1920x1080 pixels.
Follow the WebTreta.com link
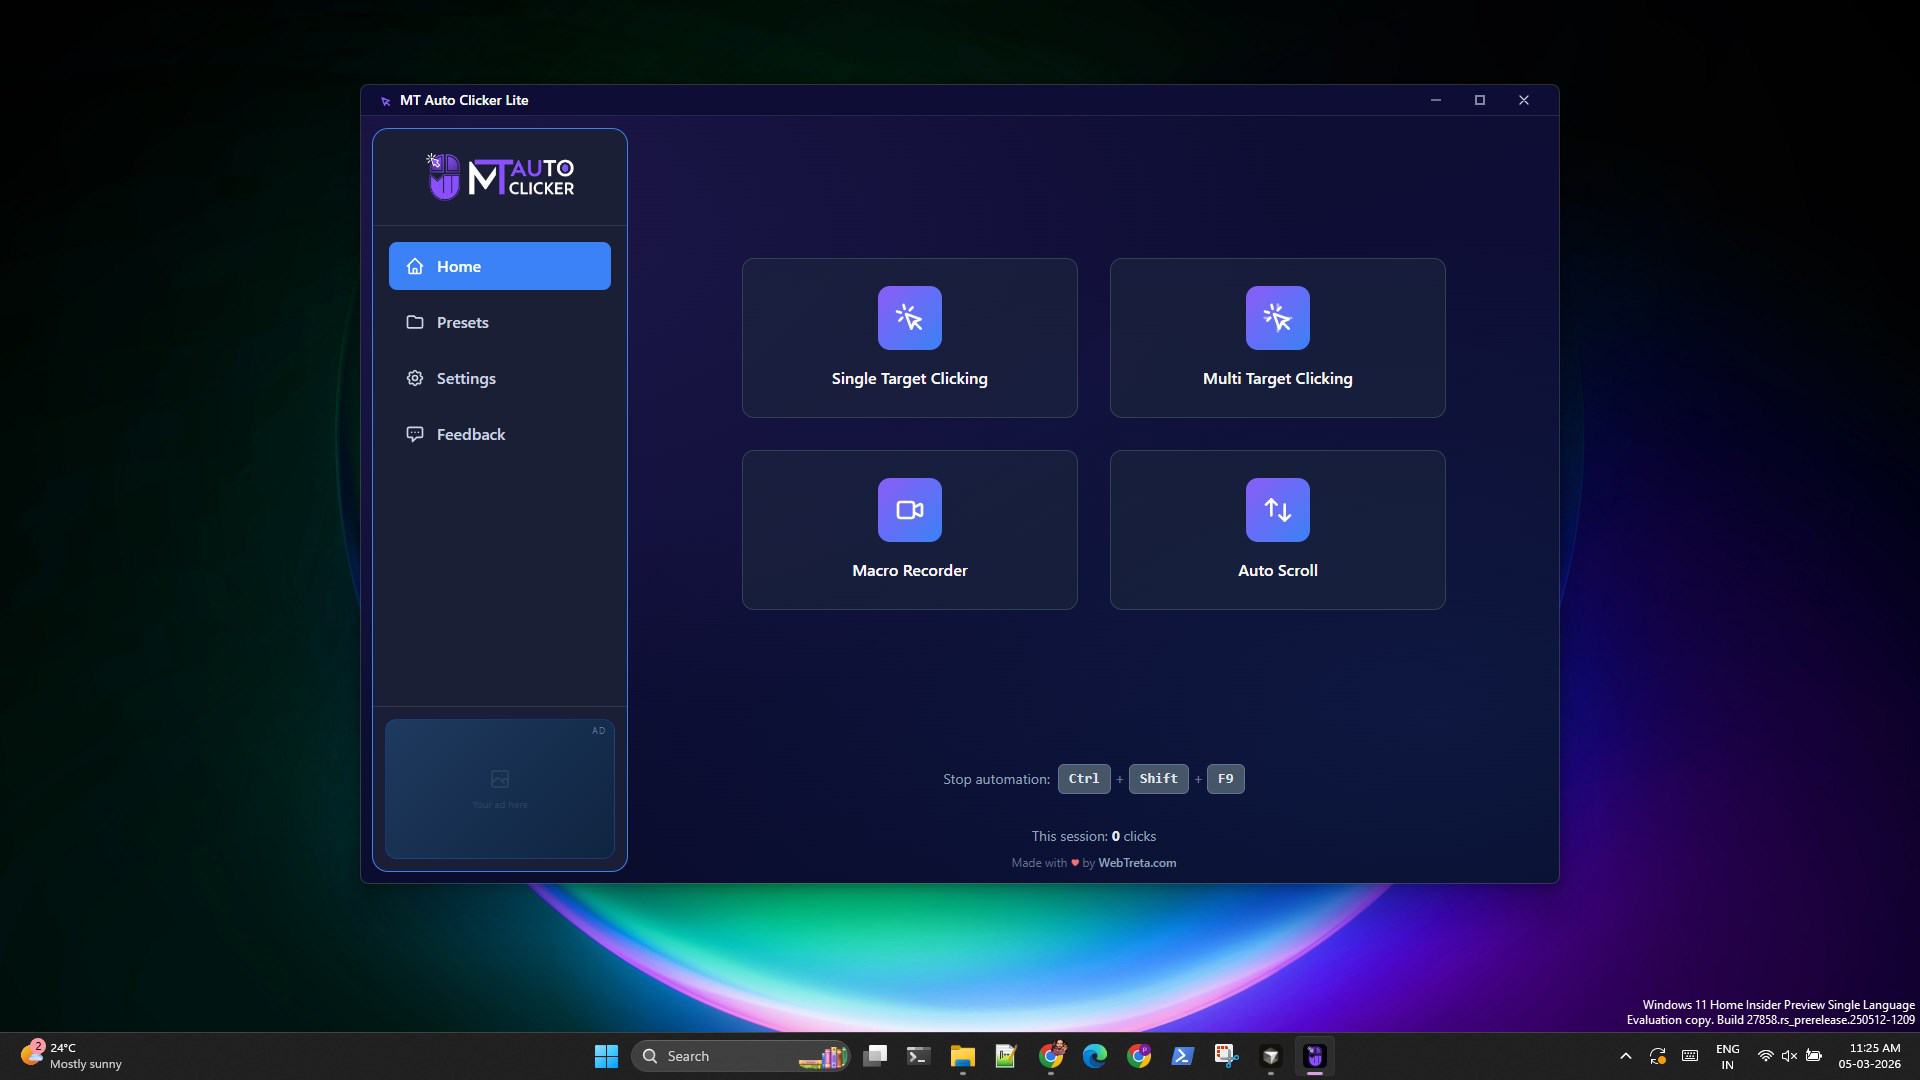coord(1137,863)
